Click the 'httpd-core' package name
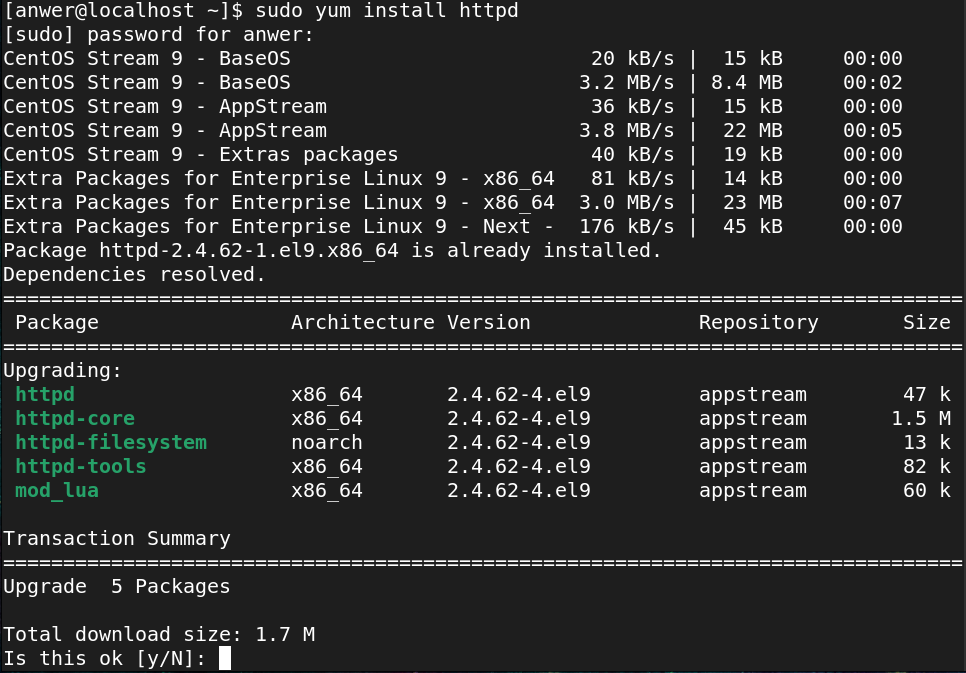 (x=75, y=419)
